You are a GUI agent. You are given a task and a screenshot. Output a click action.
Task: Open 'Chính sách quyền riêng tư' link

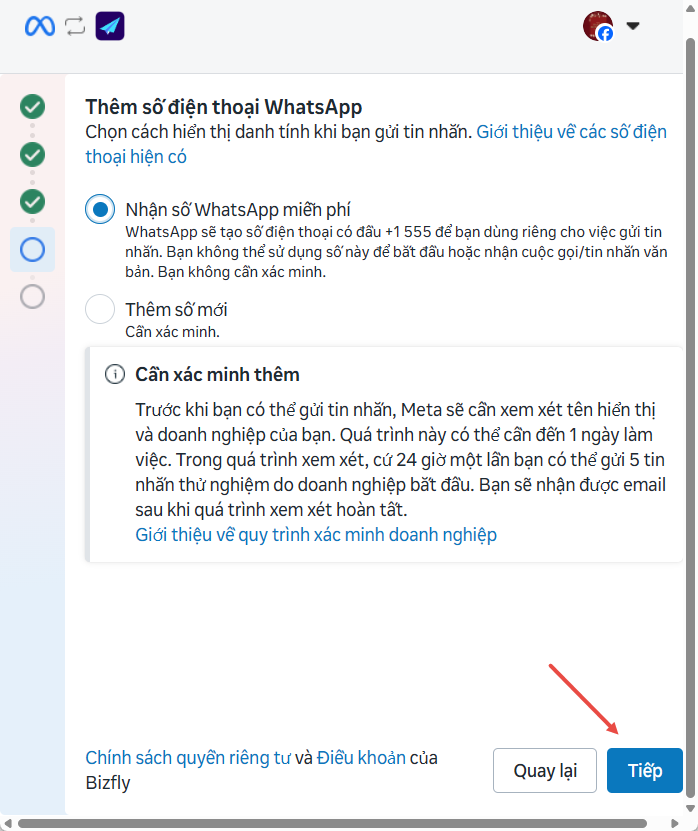[188, 758]
